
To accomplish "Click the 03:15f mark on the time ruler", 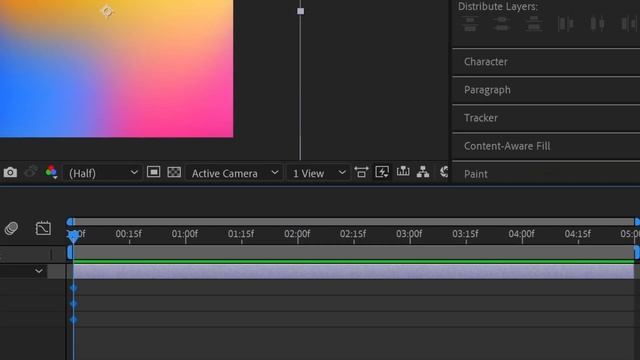I will pos(465,234).
